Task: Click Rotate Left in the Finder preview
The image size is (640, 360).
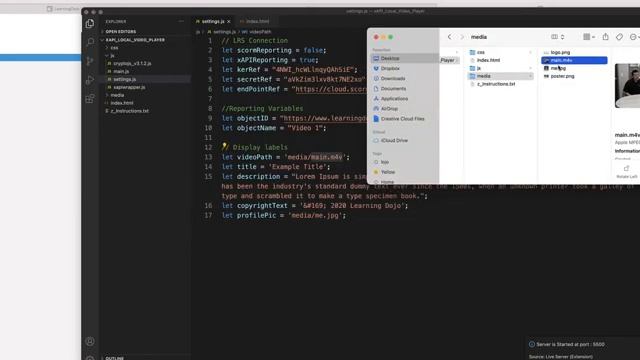Action: (x=627, y=172)
